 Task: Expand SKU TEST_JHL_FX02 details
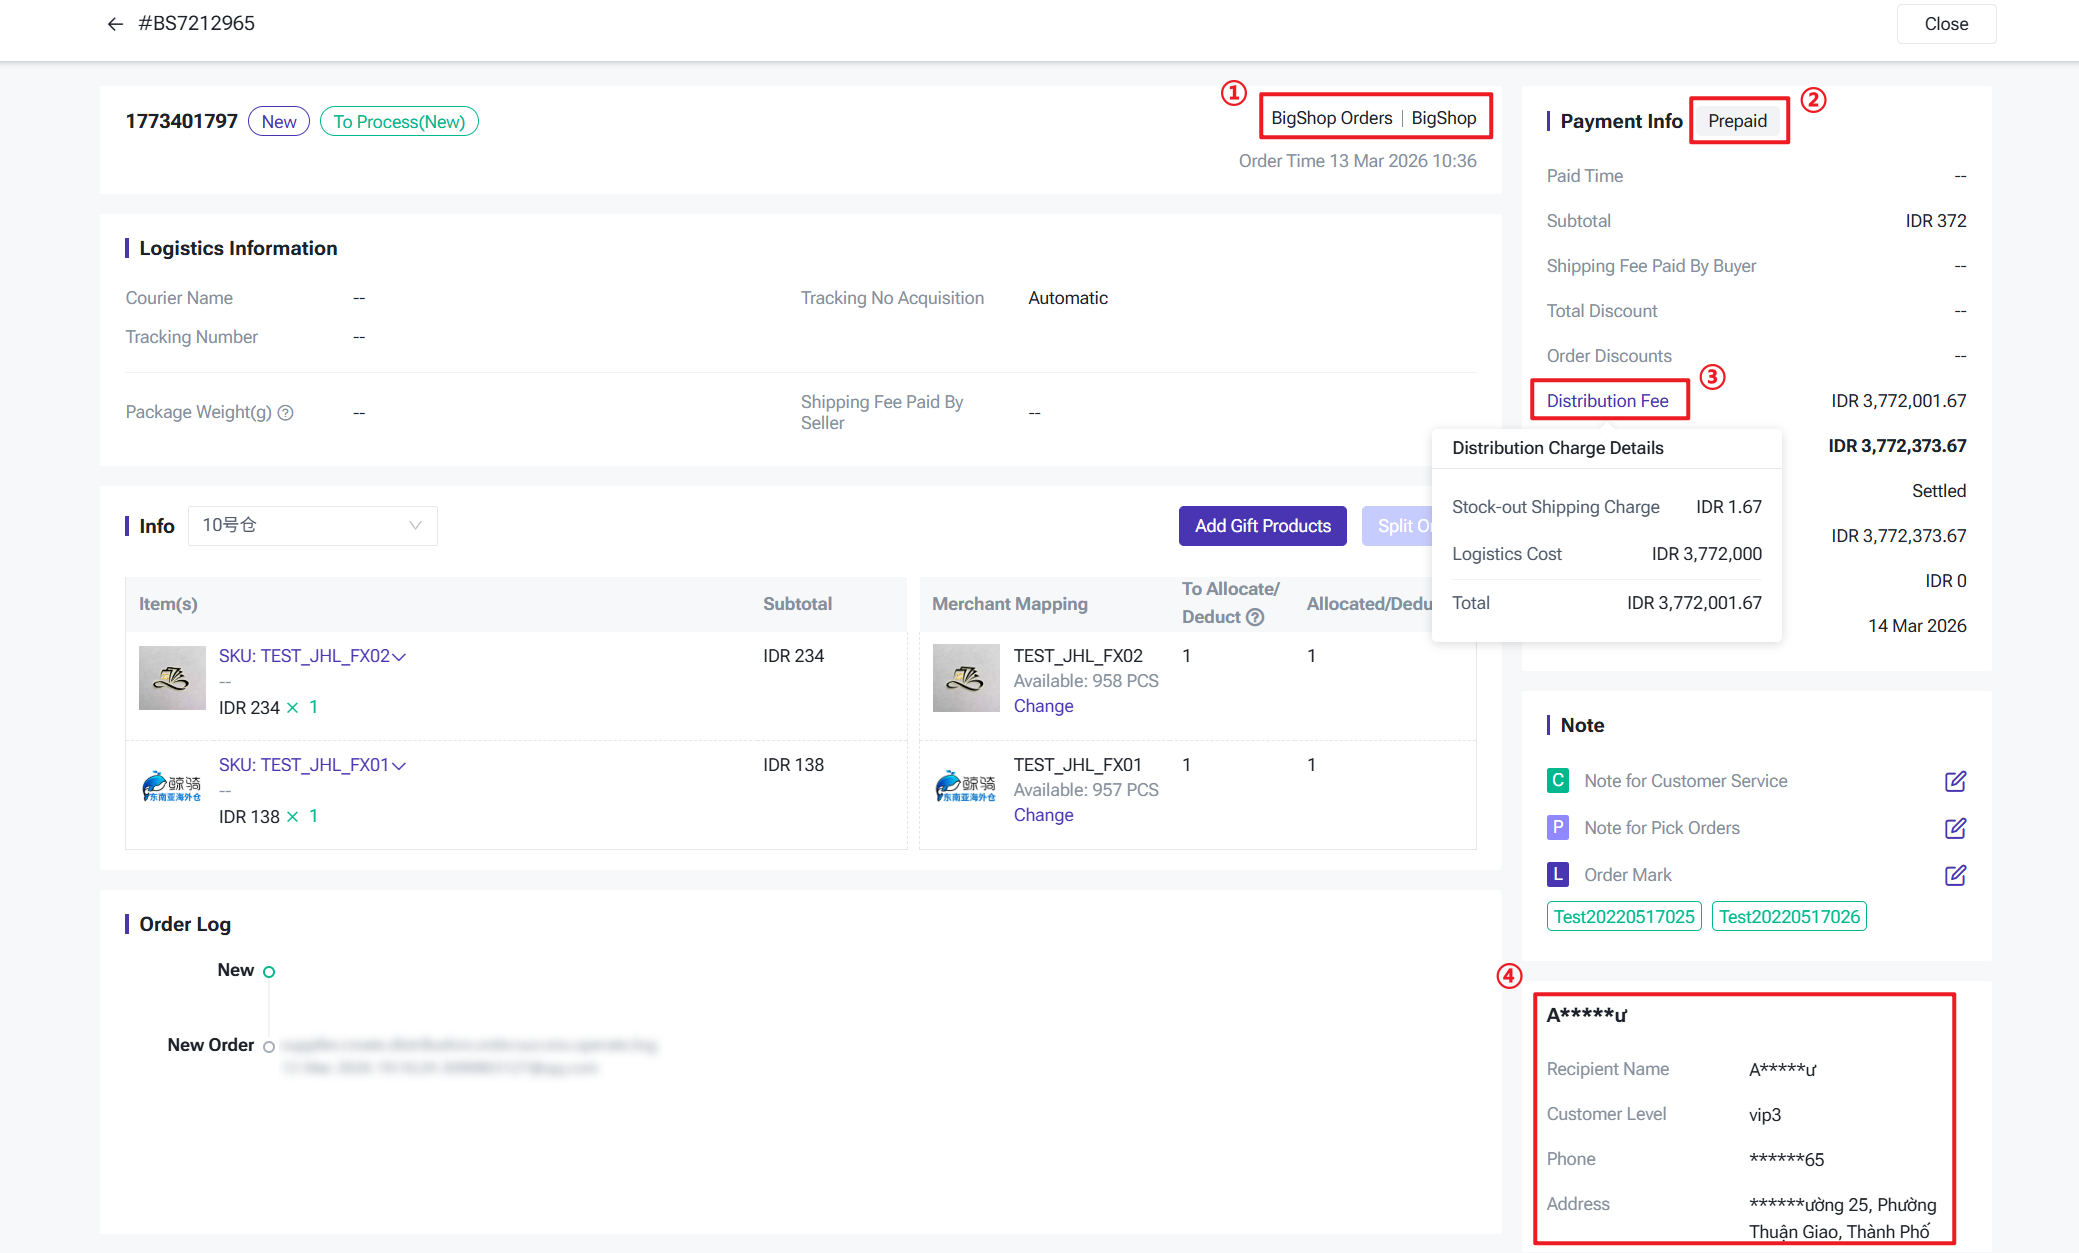click(x=399, y=657)
